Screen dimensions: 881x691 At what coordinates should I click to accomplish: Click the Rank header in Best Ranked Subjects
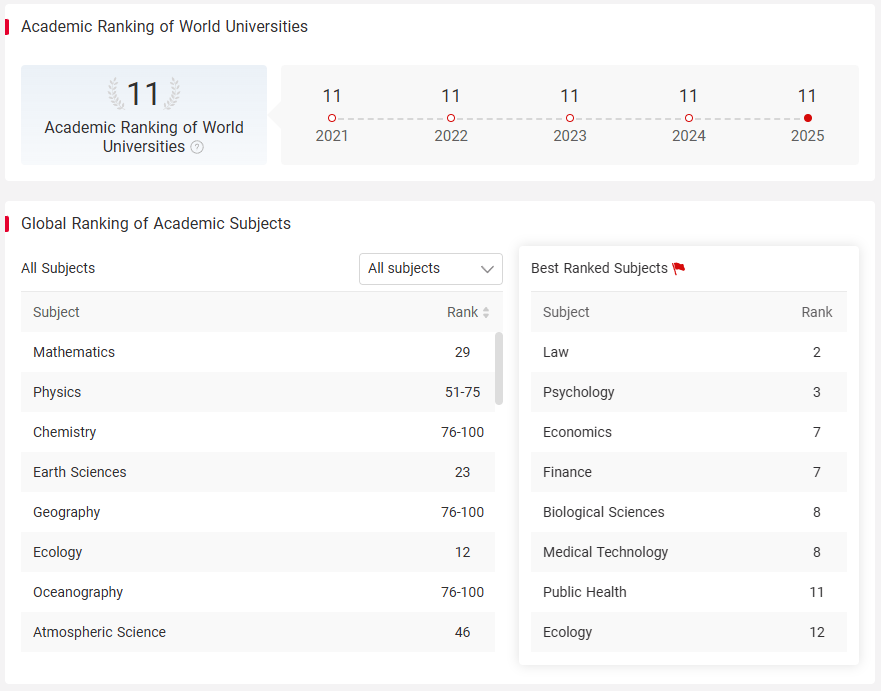tap(817, 312)
